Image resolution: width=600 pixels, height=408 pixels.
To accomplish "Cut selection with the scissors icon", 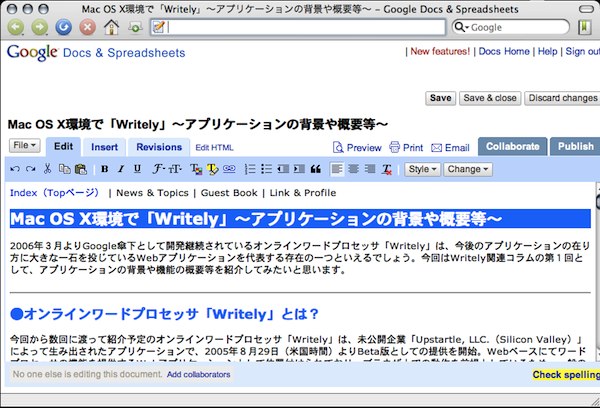I will click(x=47, y=169).
